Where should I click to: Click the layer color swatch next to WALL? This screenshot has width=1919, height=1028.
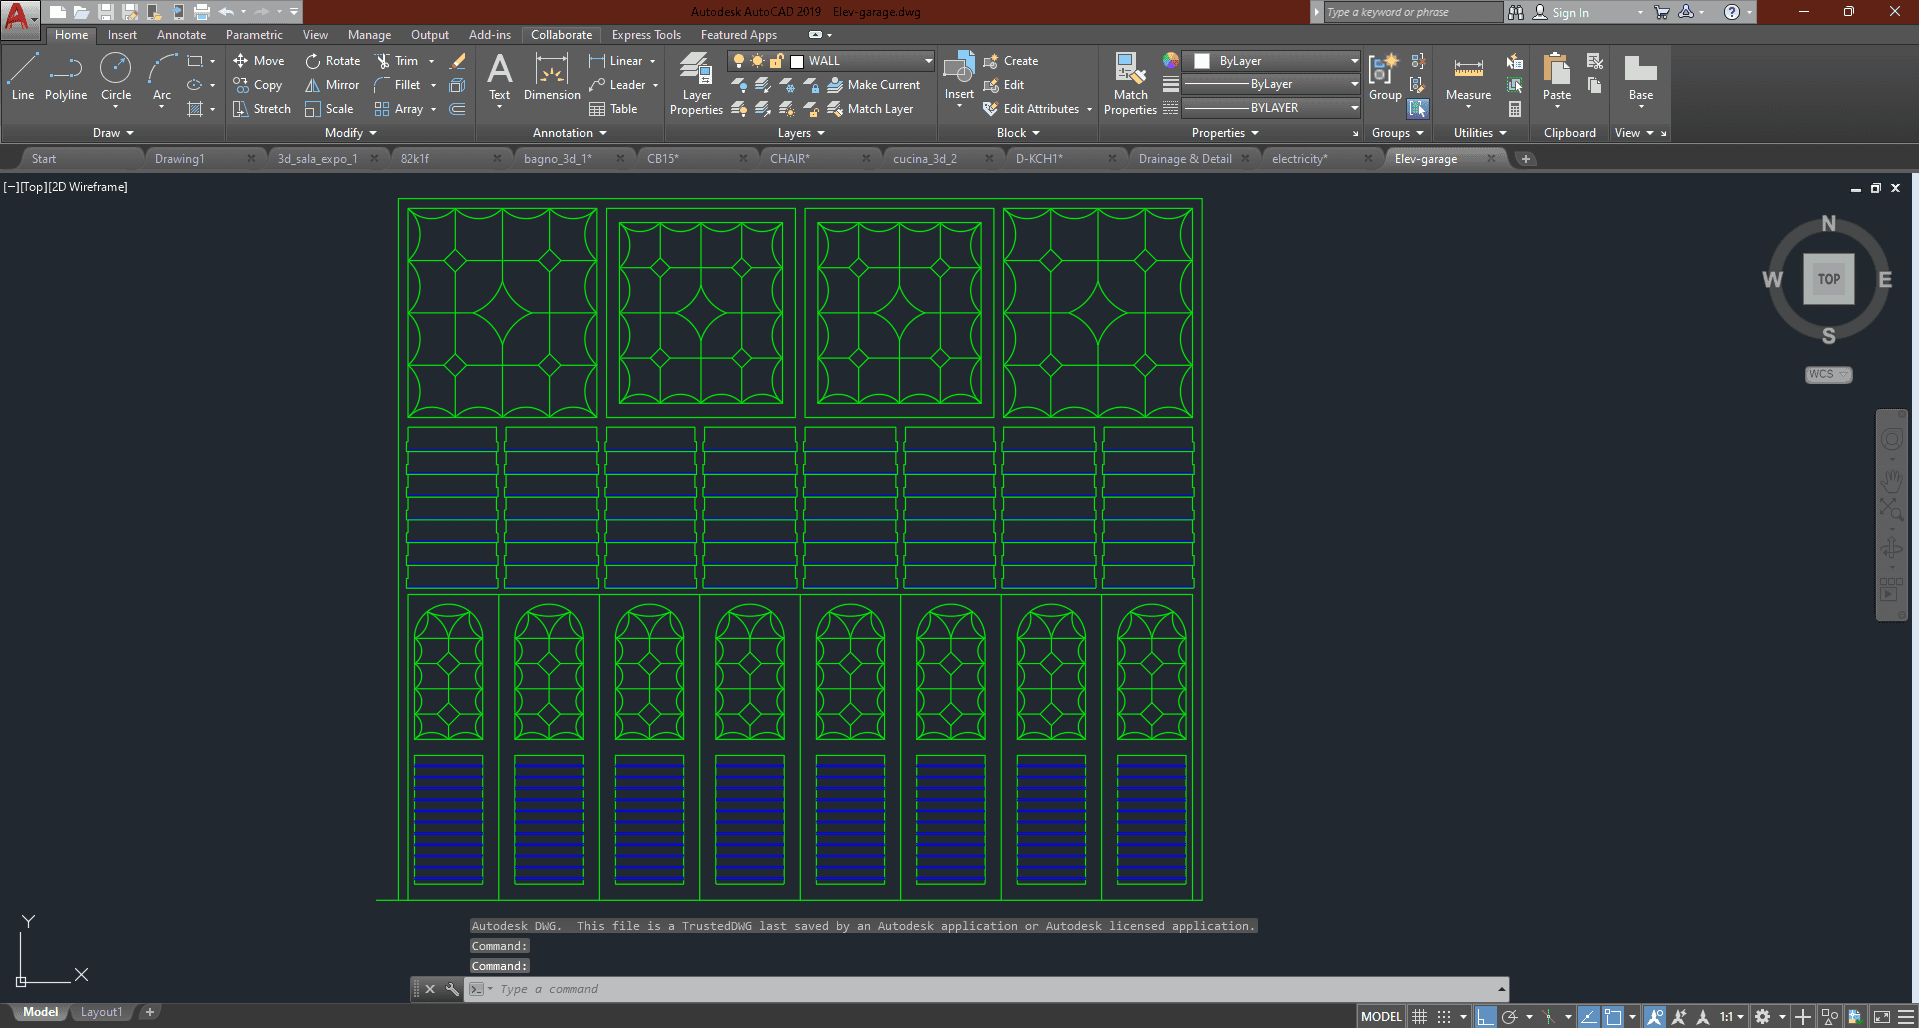click(x=797, y=61)
